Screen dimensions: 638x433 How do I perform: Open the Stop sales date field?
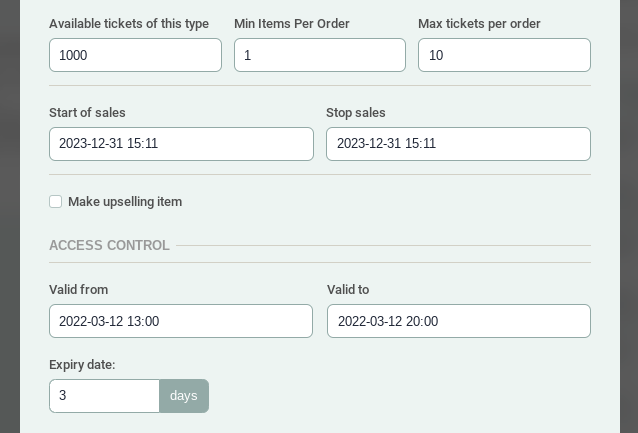pos(458,144)
